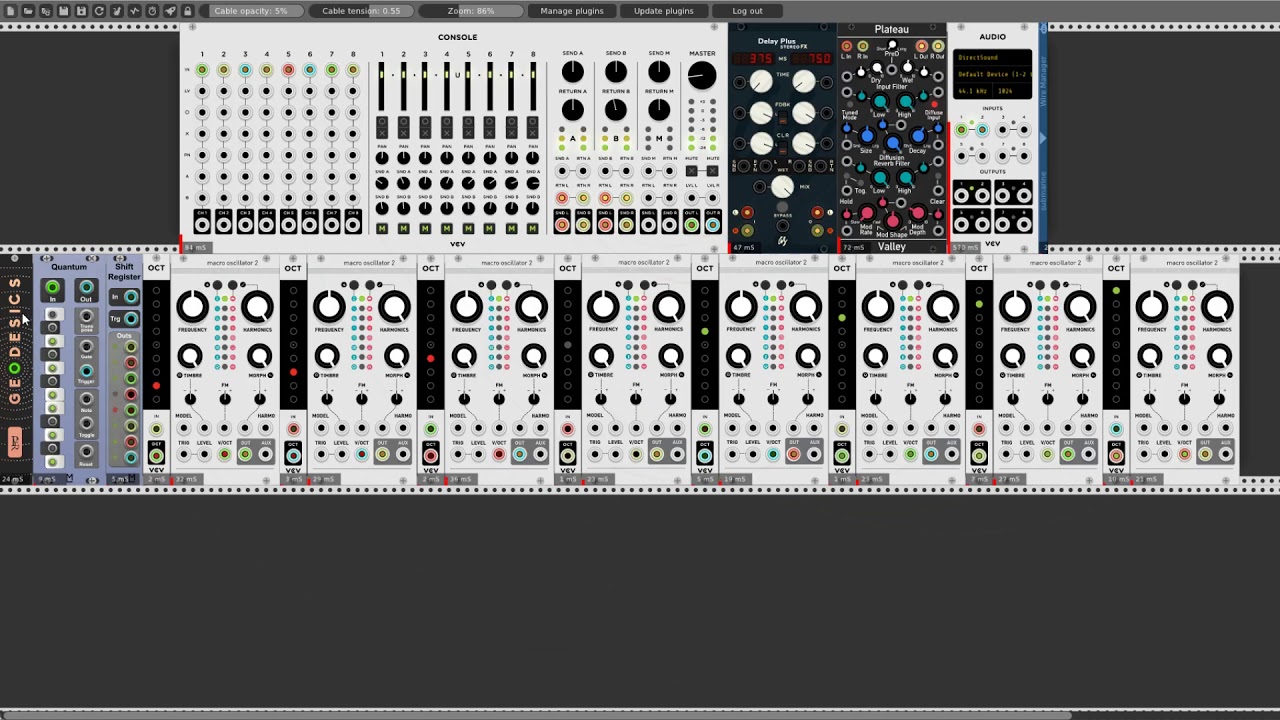Click Console OUT L jack
This screenshot has height=720, width=1280.
(691, 224)
